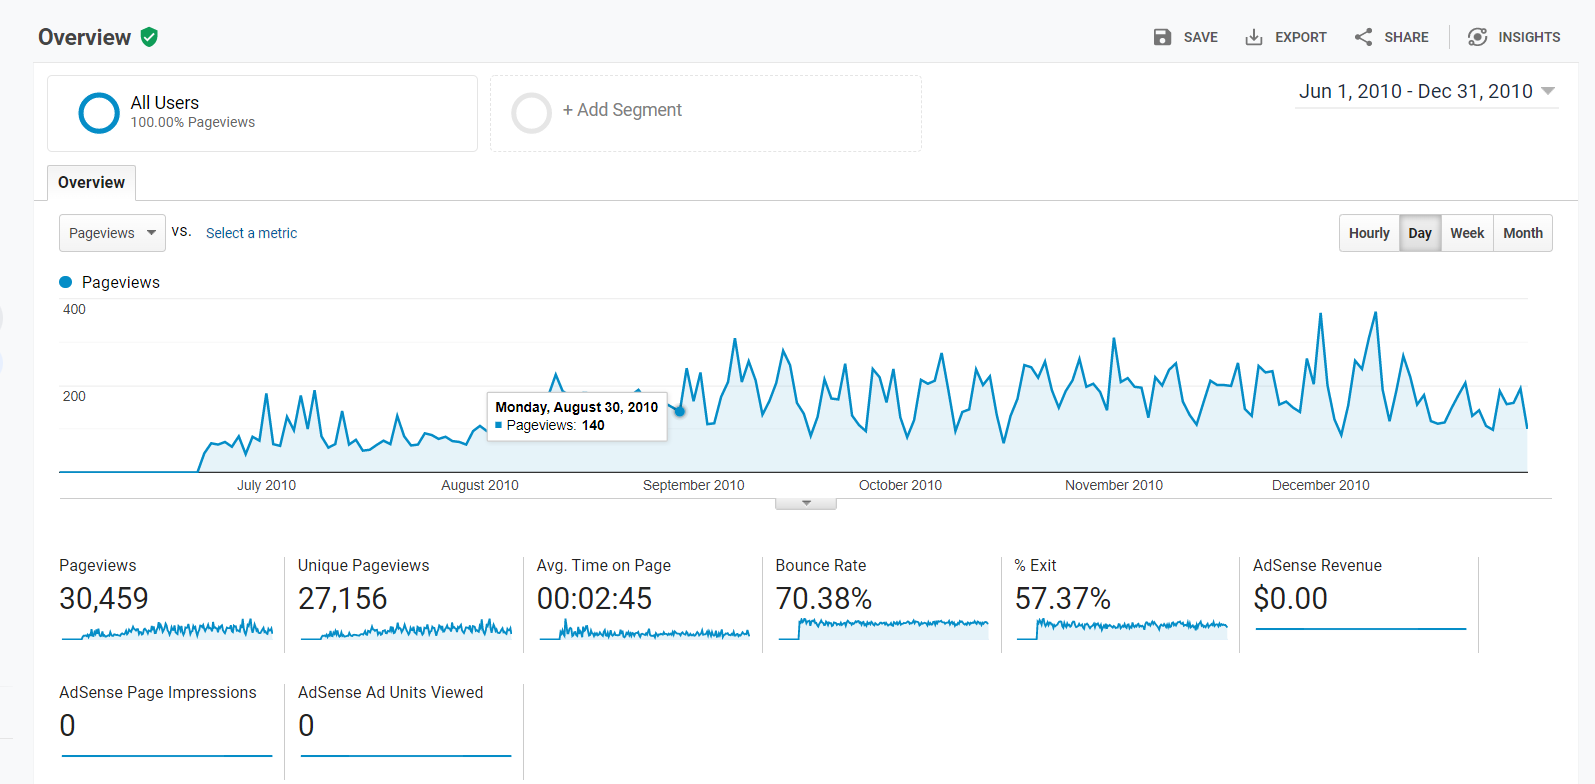This screenshot has height=784, width=1595.
Task: Click the 00:02:45 average time value
Action: [594, 598]
